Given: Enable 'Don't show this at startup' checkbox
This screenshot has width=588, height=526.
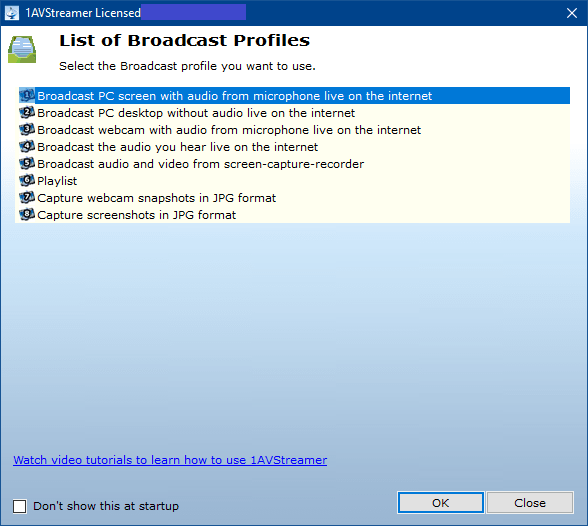Looking at the screenshot, I should (20, 506).
